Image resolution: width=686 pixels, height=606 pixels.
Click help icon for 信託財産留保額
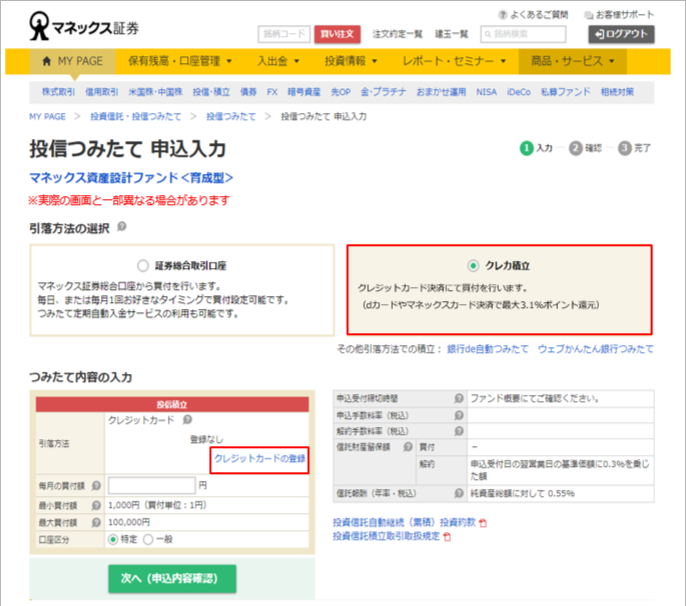(x=408, y=447)
